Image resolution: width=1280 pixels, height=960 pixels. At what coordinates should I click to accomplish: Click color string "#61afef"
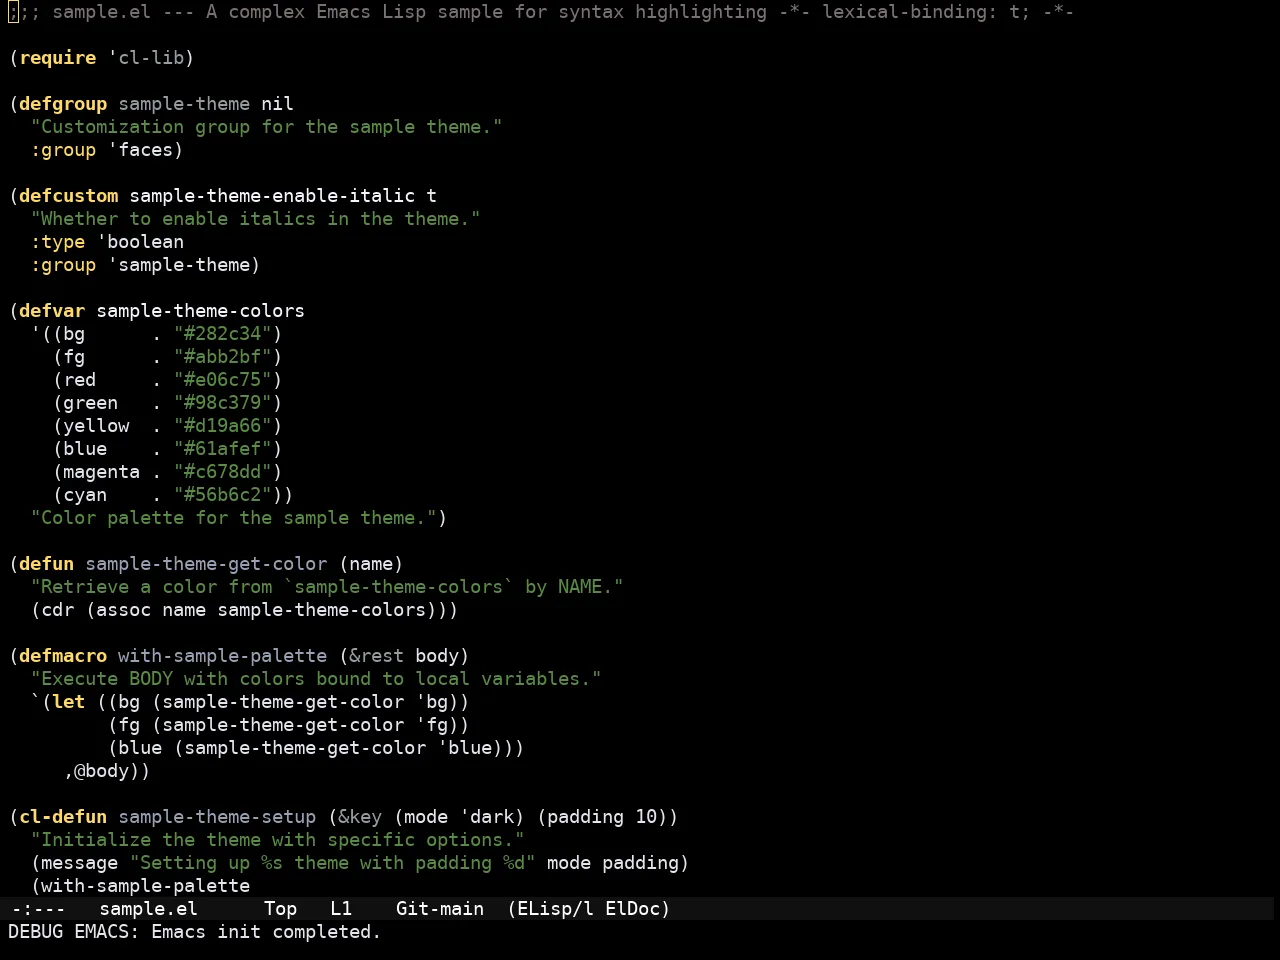point(223,449)
